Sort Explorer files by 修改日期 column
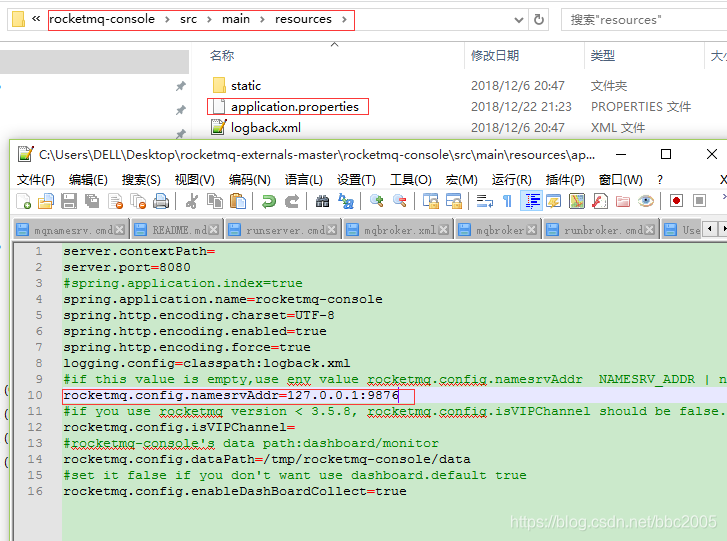The width and height of the screenshot is (727, 541). [x=495, y=56]
